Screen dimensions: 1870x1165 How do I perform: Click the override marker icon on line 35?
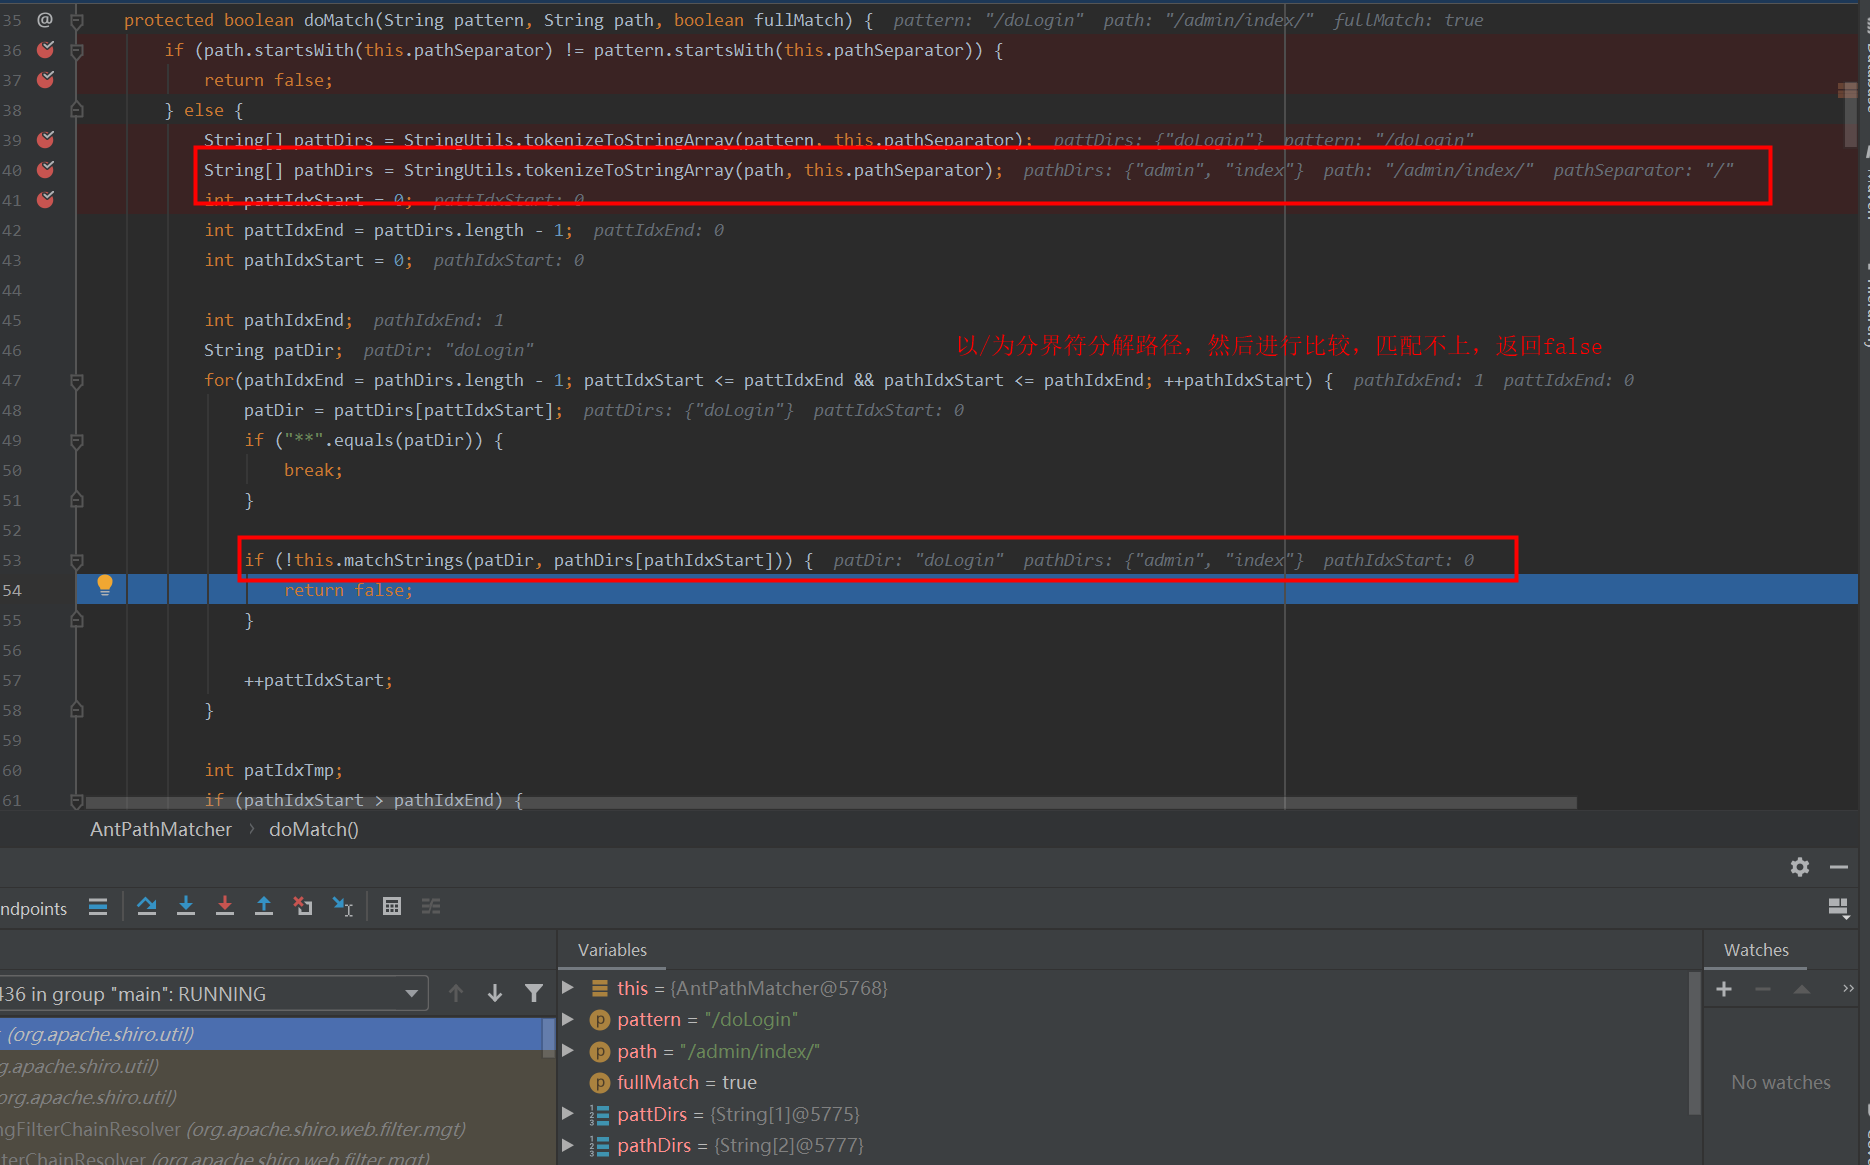coord(45,19)
